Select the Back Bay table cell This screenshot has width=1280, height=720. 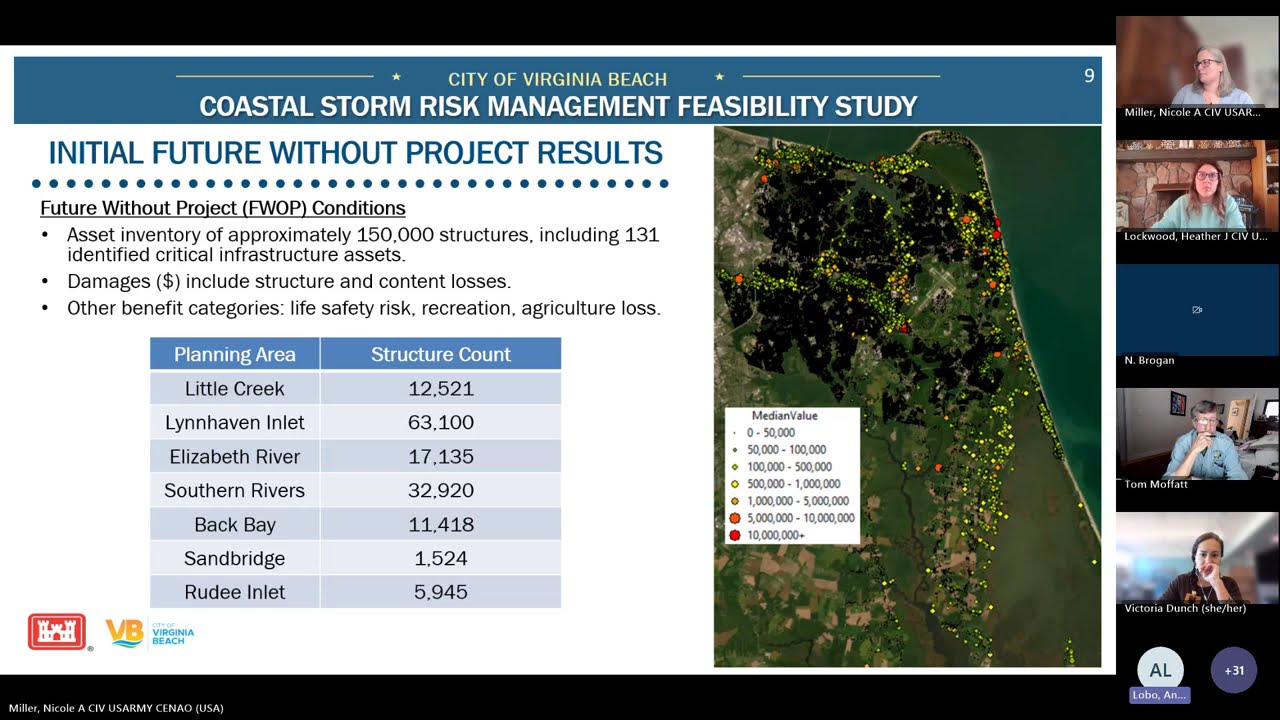tap(235, 524)
